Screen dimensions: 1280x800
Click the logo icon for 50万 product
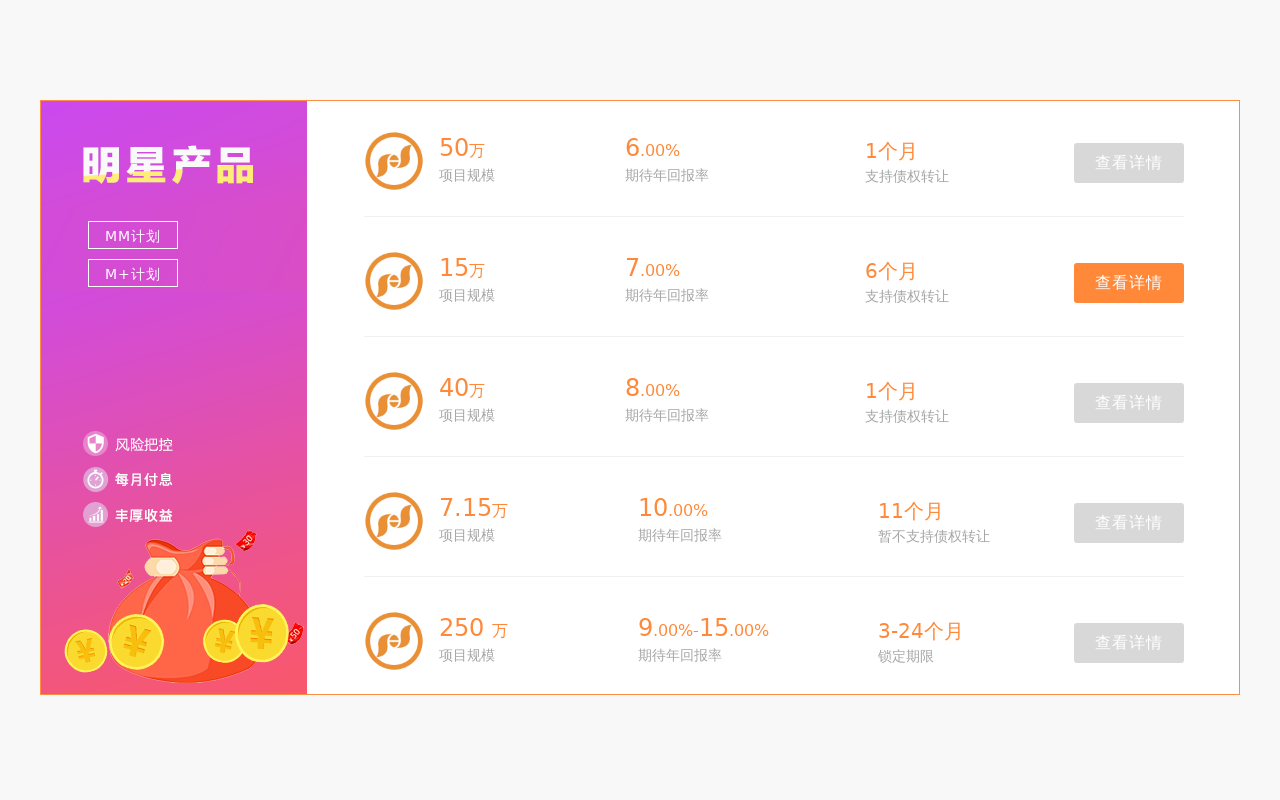tap(394, 161)
